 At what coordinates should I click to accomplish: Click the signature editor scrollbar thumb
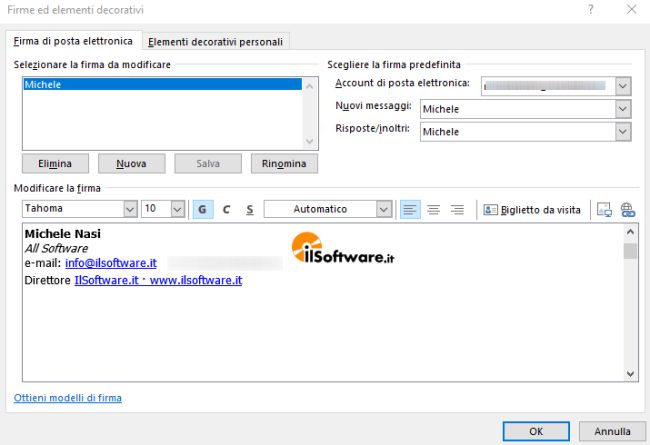[630, 251]
